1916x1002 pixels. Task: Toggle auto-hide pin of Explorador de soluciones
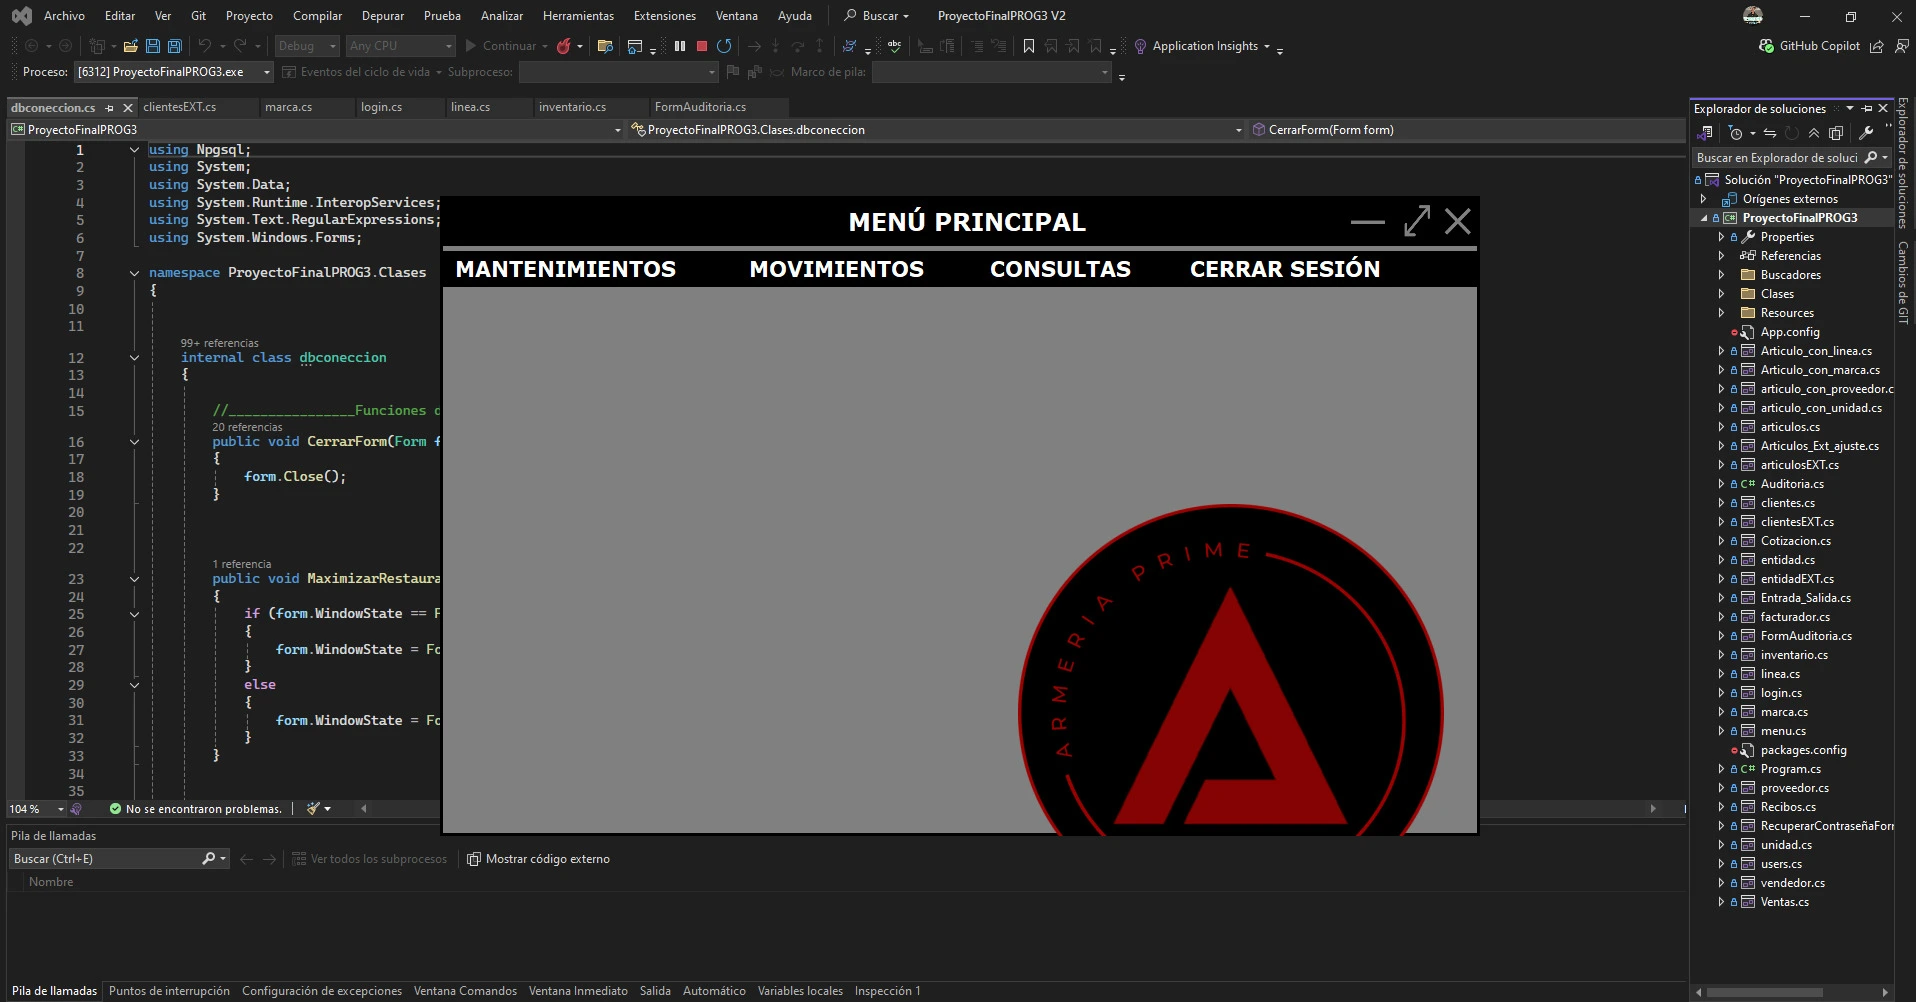pos(1867,108)
